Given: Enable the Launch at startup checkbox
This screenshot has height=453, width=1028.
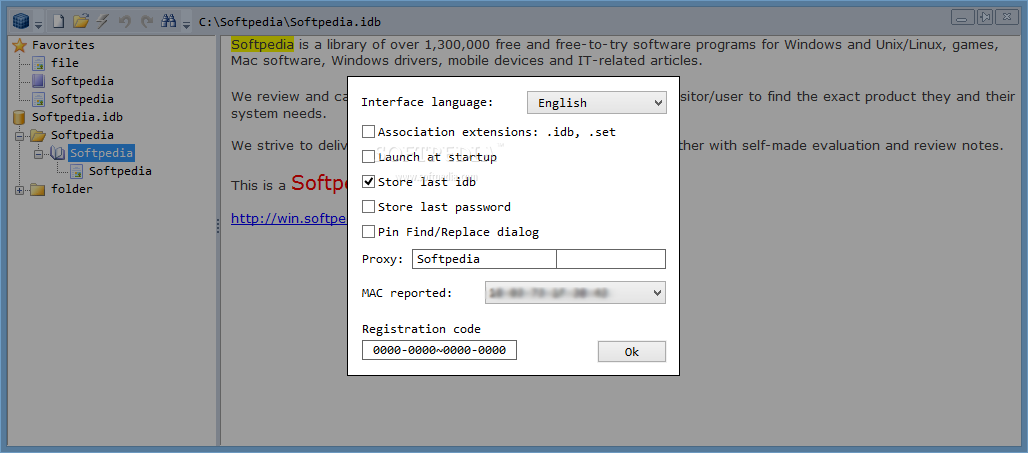Looking at the screenshot, I should [368, 157].
